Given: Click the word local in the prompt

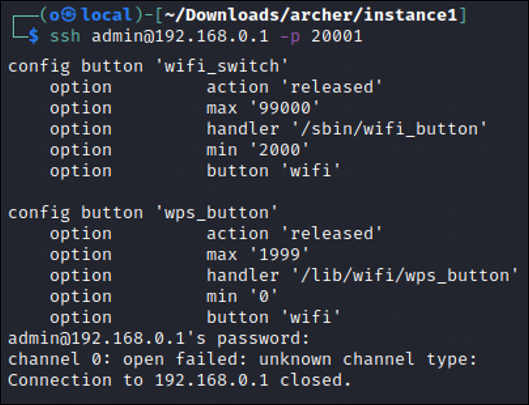Looking at the screenshot, I should 107,15.
